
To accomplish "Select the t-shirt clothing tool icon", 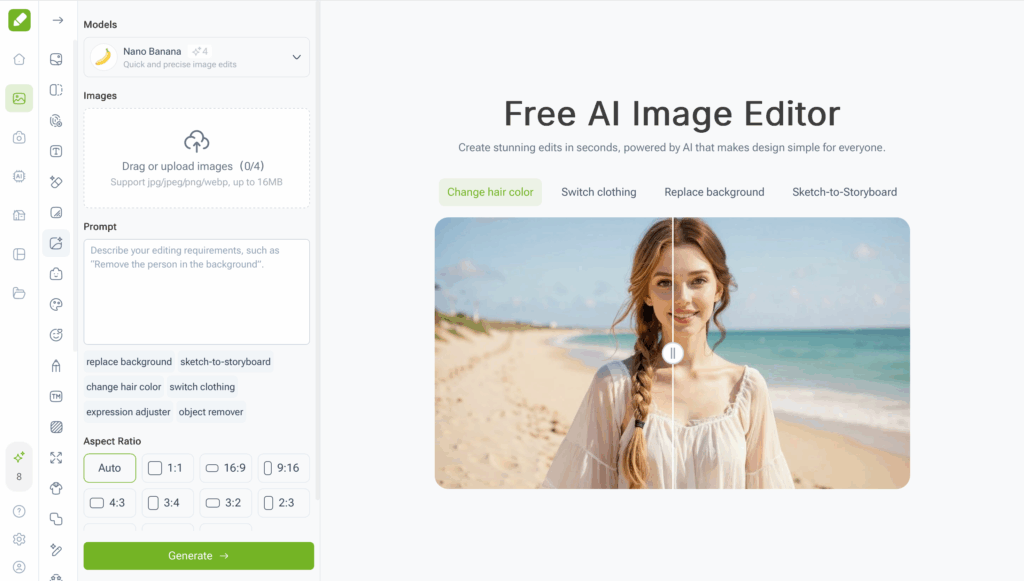I will tap(56, 485).
